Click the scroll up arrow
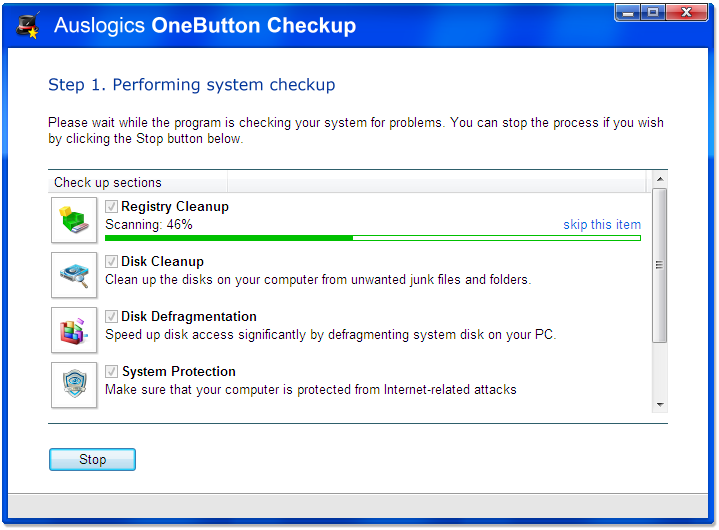This screenshot has height=530, width=719. [660, 179]
